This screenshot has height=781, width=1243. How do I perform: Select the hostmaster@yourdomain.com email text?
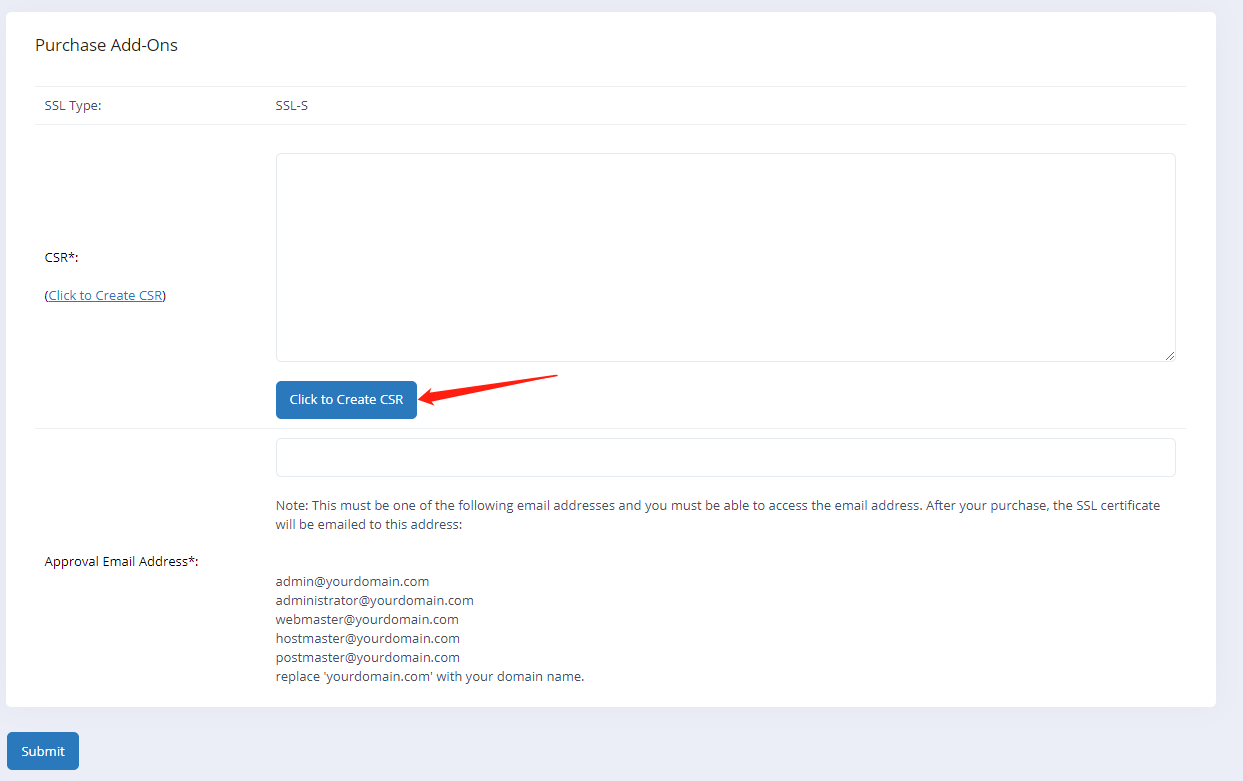point(368,638)
